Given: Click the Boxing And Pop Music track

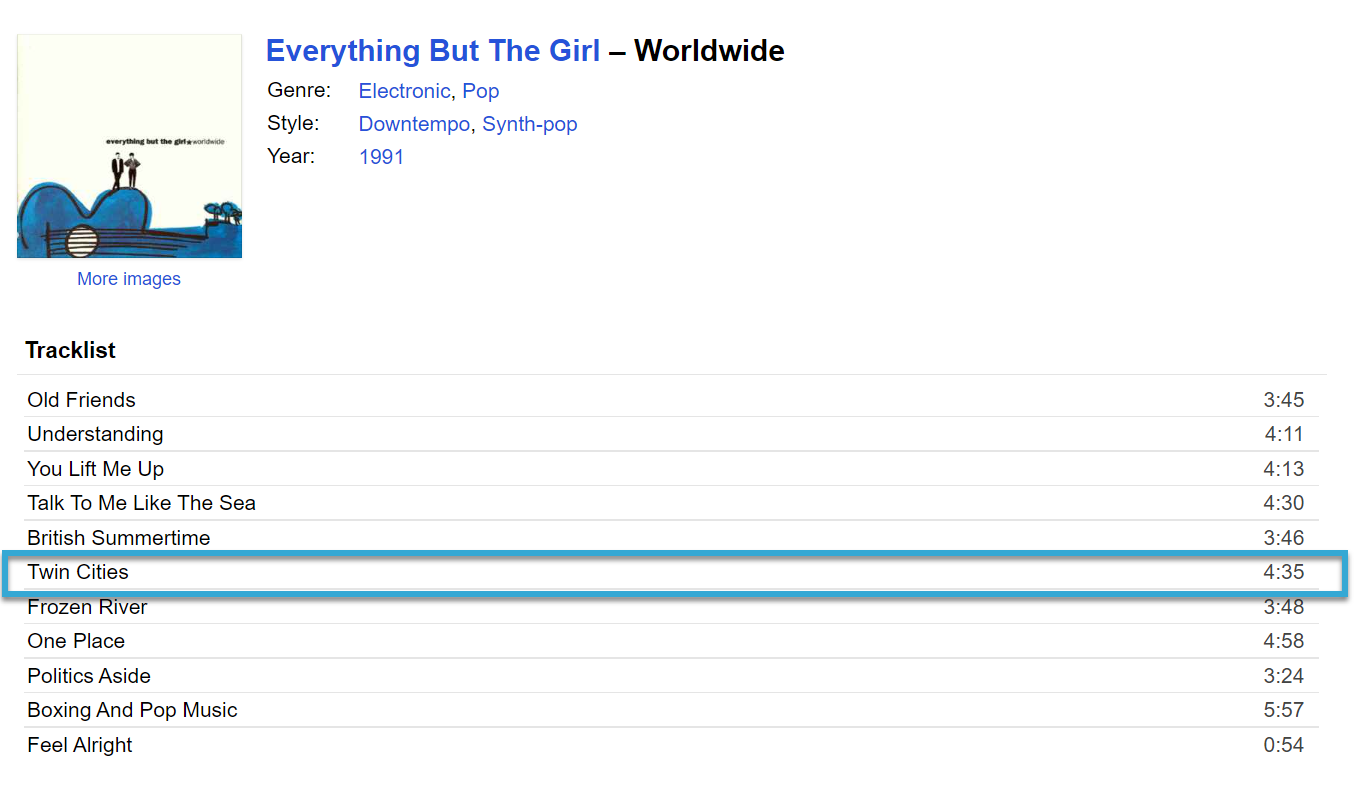Looking at the screenshot, I should tap(132, 710).
